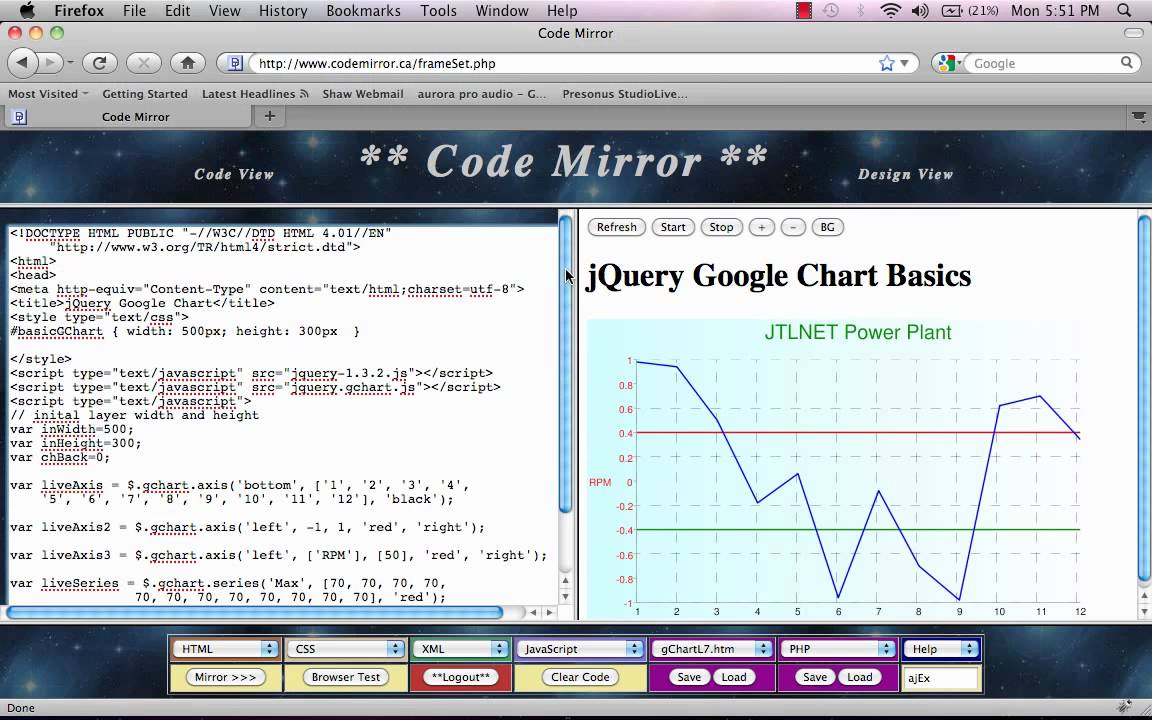The image size is (1152, 720).
Task: Click the Bluetooth menu bar icon
Action: pyautogui.click(x=860, y=10)
